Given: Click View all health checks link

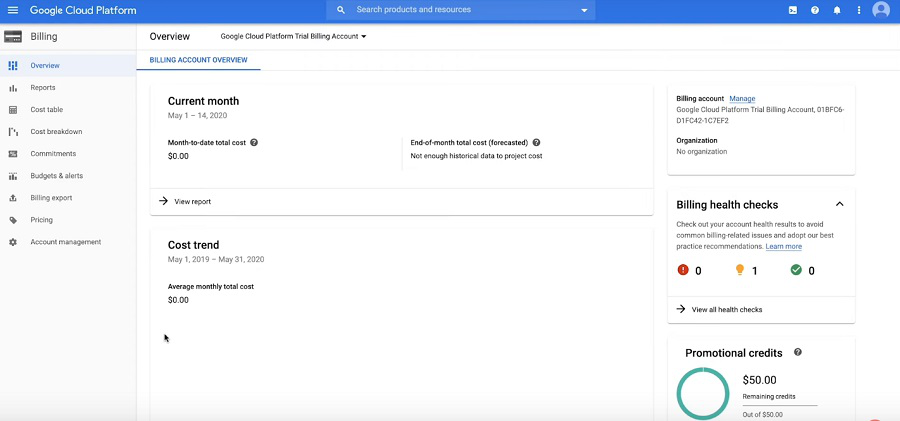Looking at the screenshot, I should [727, 310].
